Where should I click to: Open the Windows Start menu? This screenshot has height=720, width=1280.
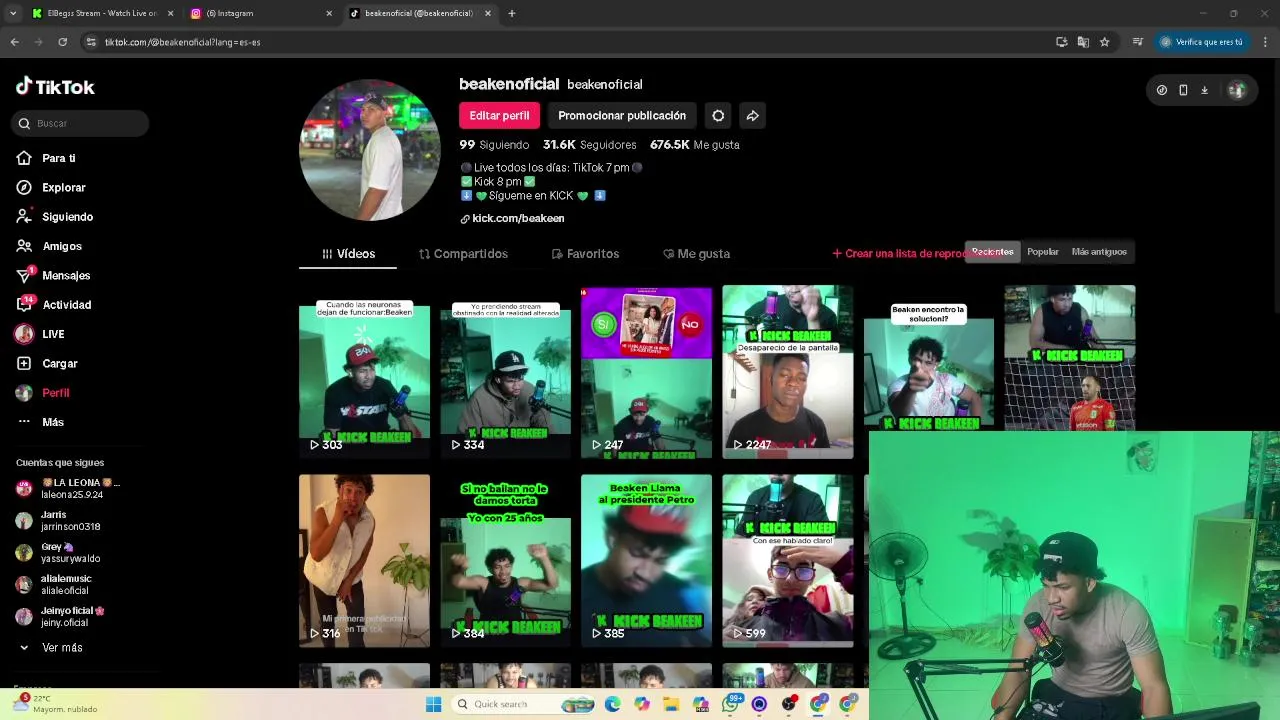click(x=433, y=704)
